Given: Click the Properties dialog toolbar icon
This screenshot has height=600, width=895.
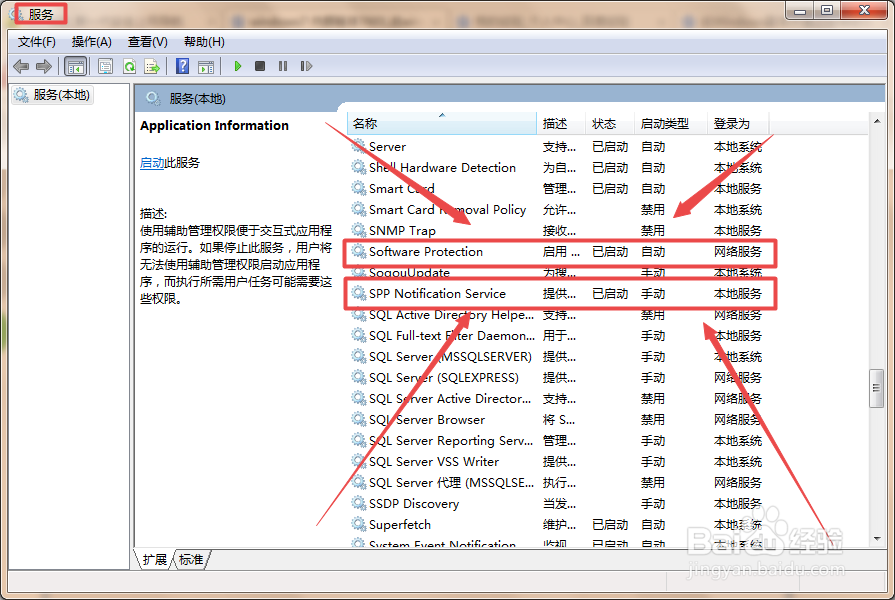Looking at the screenshot, I should point(105,66).
